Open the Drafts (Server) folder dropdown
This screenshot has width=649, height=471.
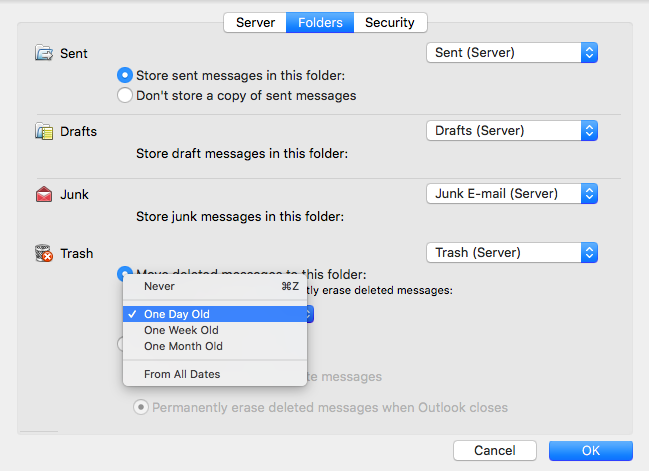511,131
